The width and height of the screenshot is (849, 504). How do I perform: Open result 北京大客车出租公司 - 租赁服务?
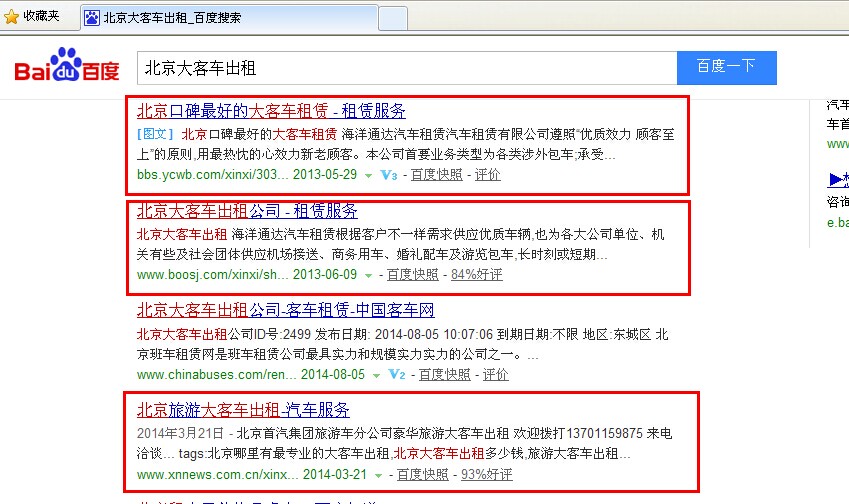(x=247, y=211)
